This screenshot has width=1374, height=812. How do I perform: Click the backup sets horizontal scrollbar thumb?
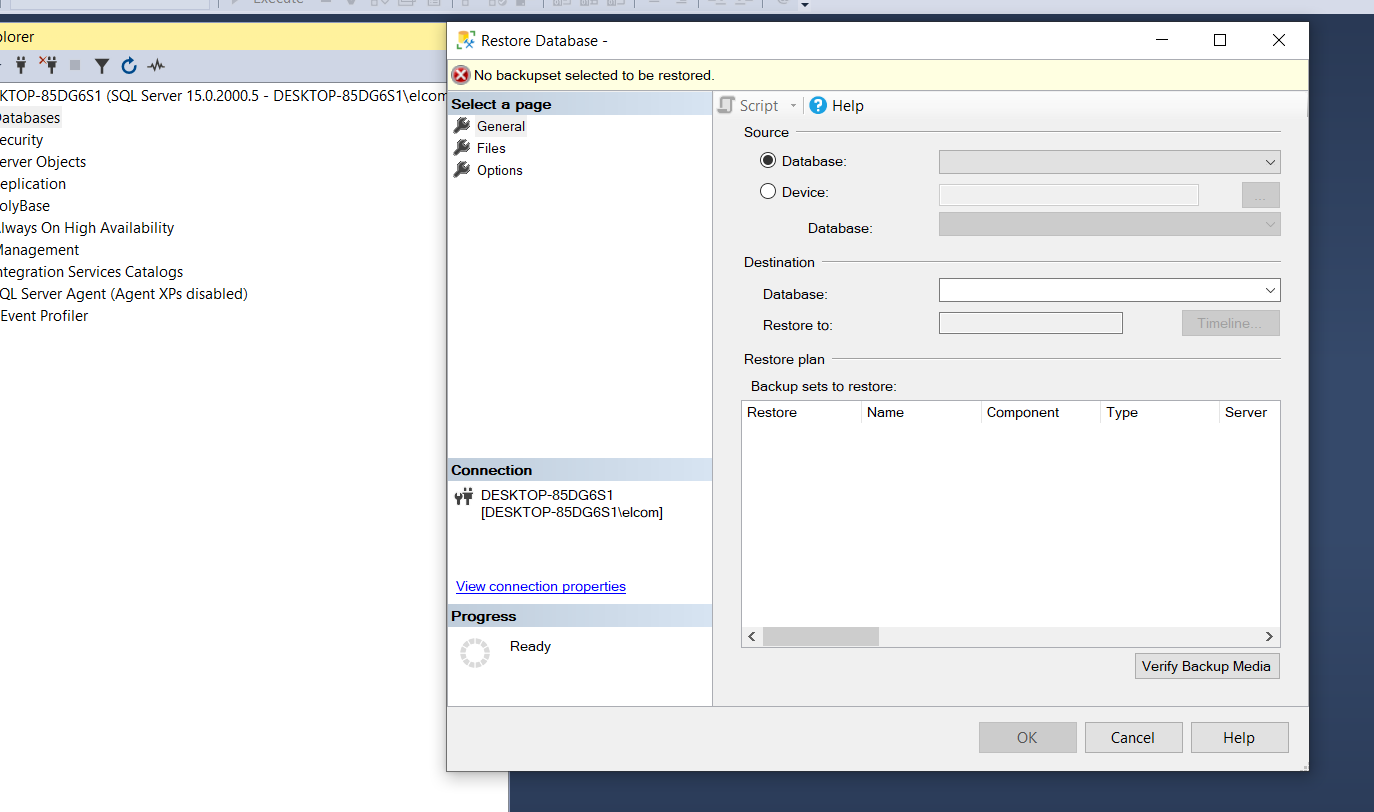click(x=820, y=637)
